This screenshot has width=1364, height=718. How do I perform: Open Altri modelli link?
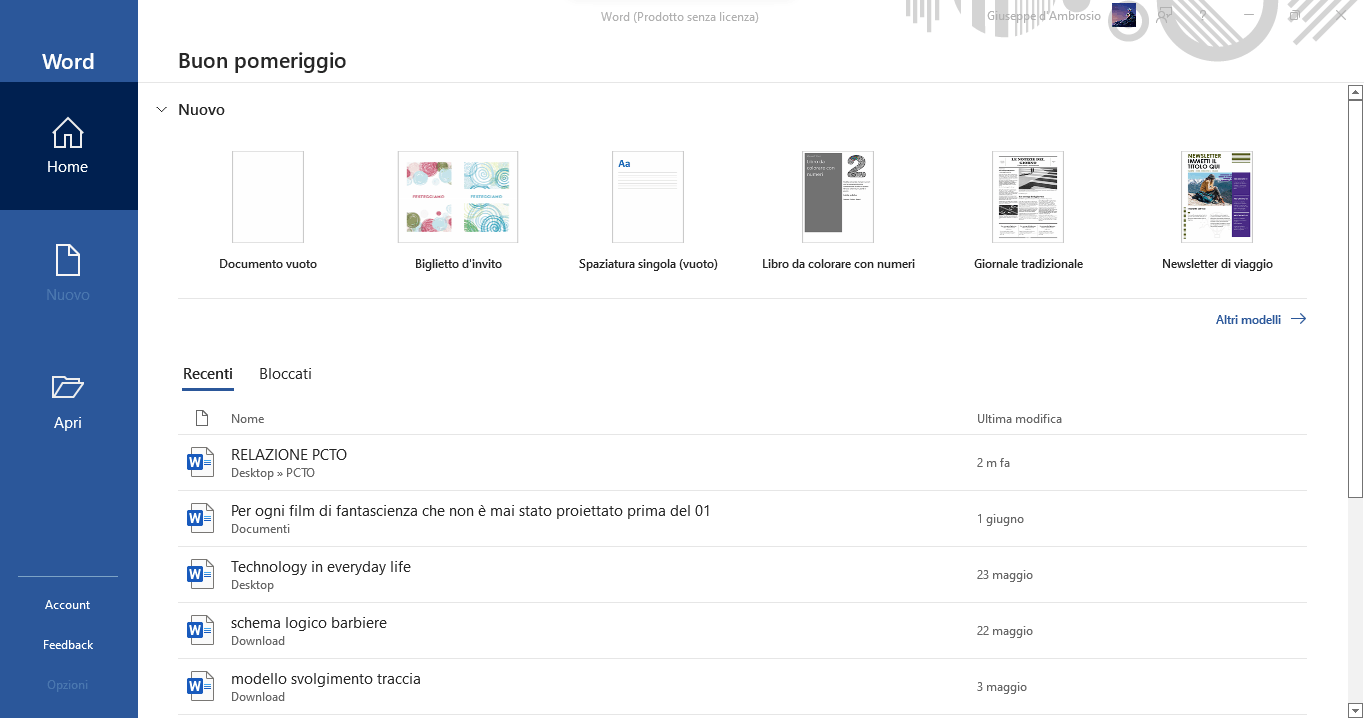[x=1248, y=320]
